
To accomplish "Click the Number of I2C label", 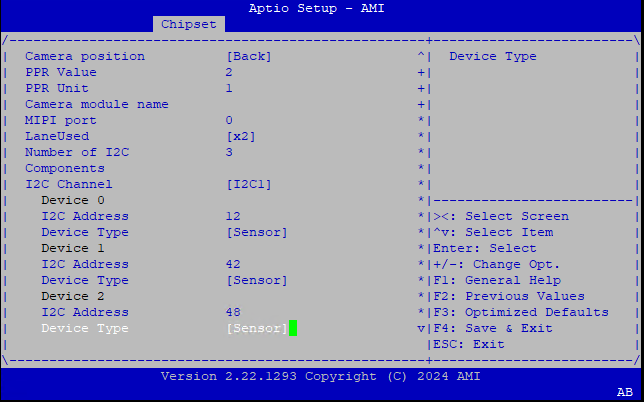I will coord(77,152).
